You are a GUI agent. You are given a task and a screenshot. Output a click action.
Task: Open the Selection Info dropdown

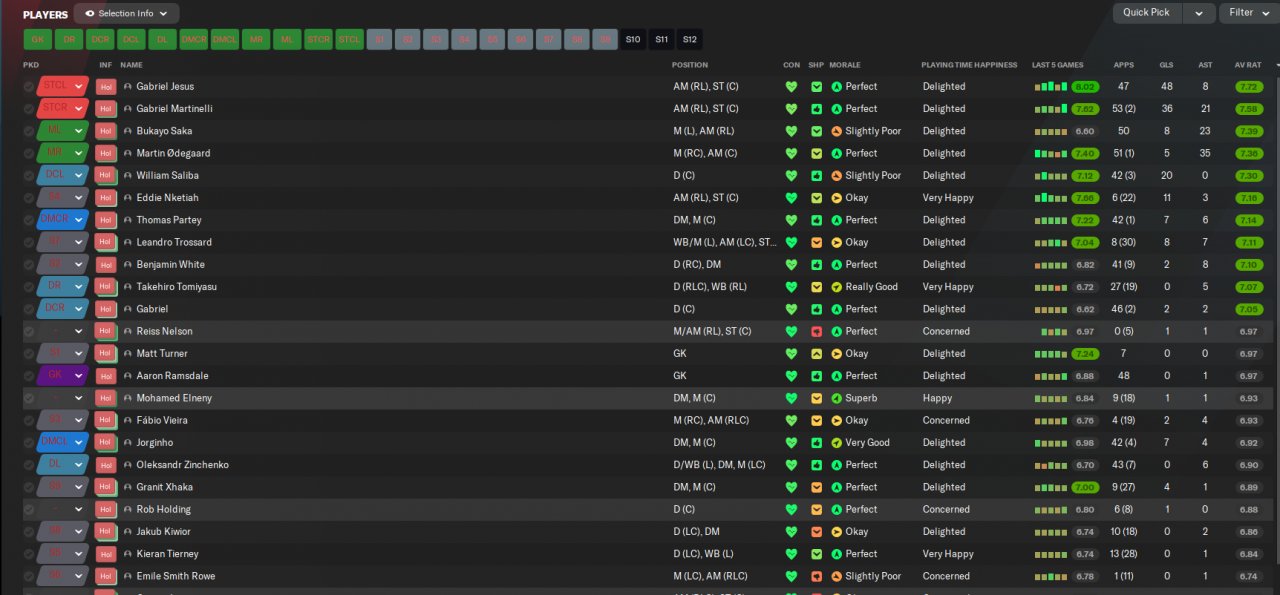pyautogui.click(x=126, y=14)
